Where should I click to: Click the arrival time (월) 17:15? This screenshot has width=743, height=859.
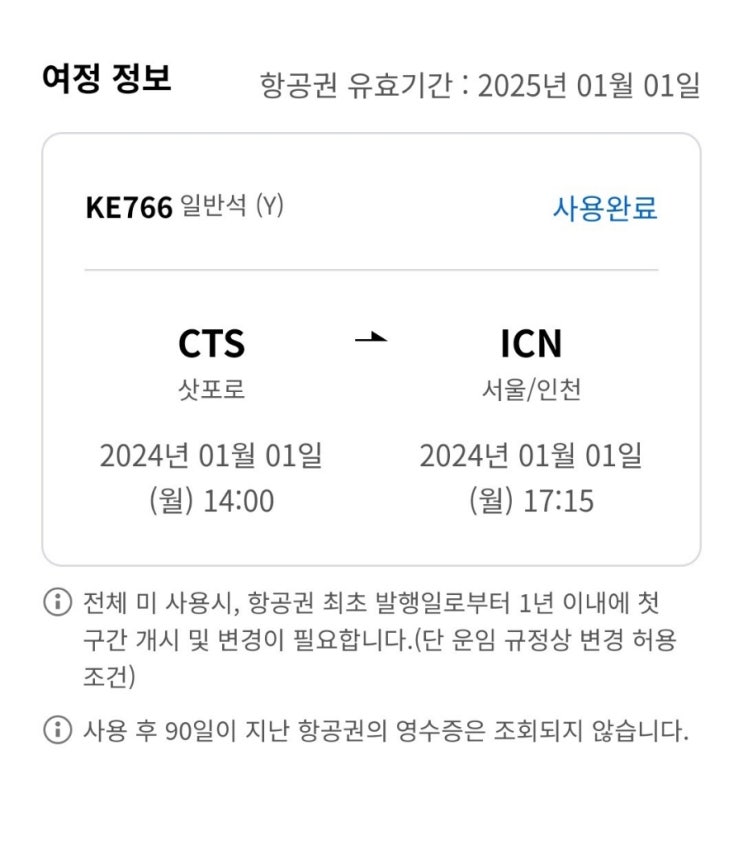(531, 500)
